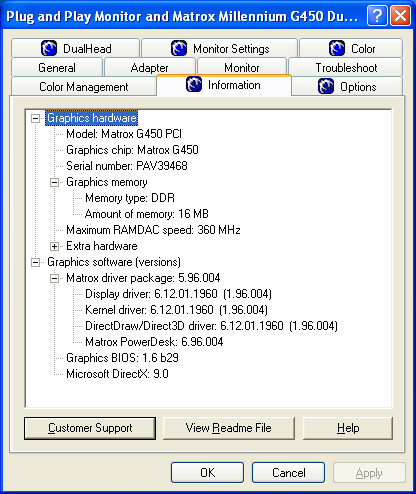Select the Graphics memory tree item
This screenshot has height=494, width=416.
pos(107,182)
